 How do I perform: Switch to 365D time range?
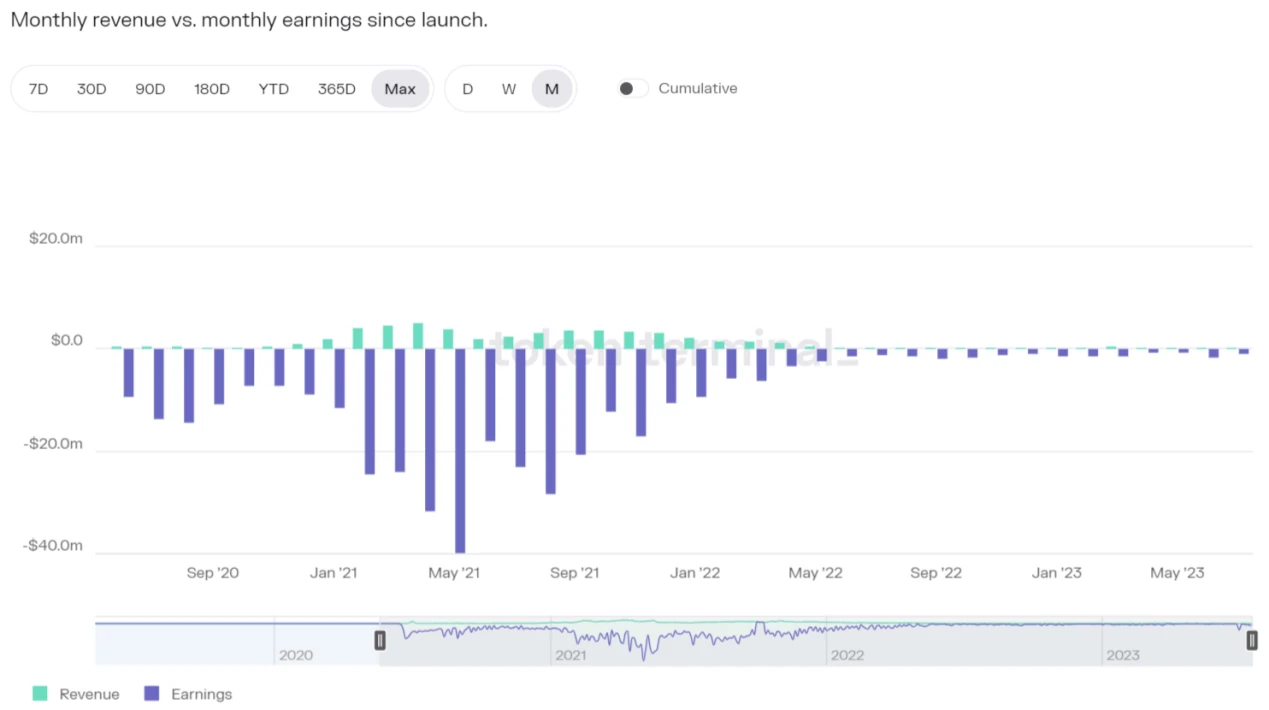point(336,89)
